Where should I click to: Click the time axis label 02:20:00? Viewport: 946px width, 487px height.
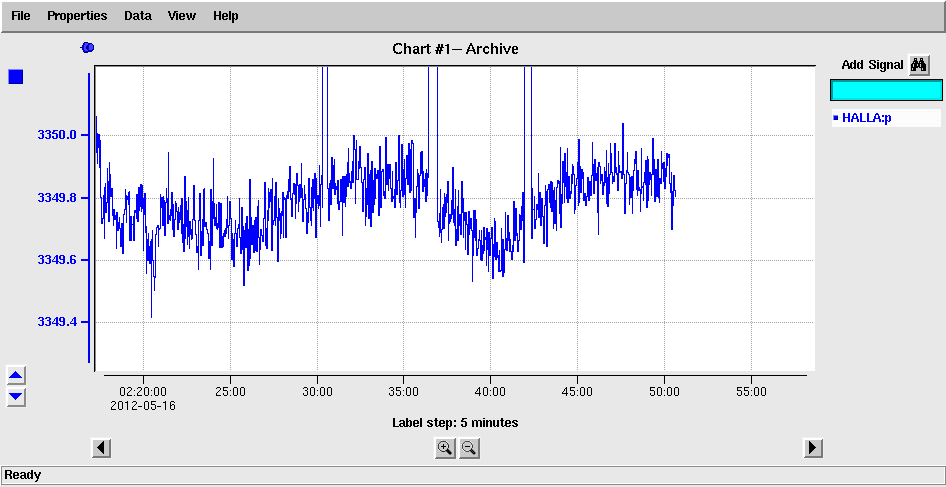[x=143, y=392]
